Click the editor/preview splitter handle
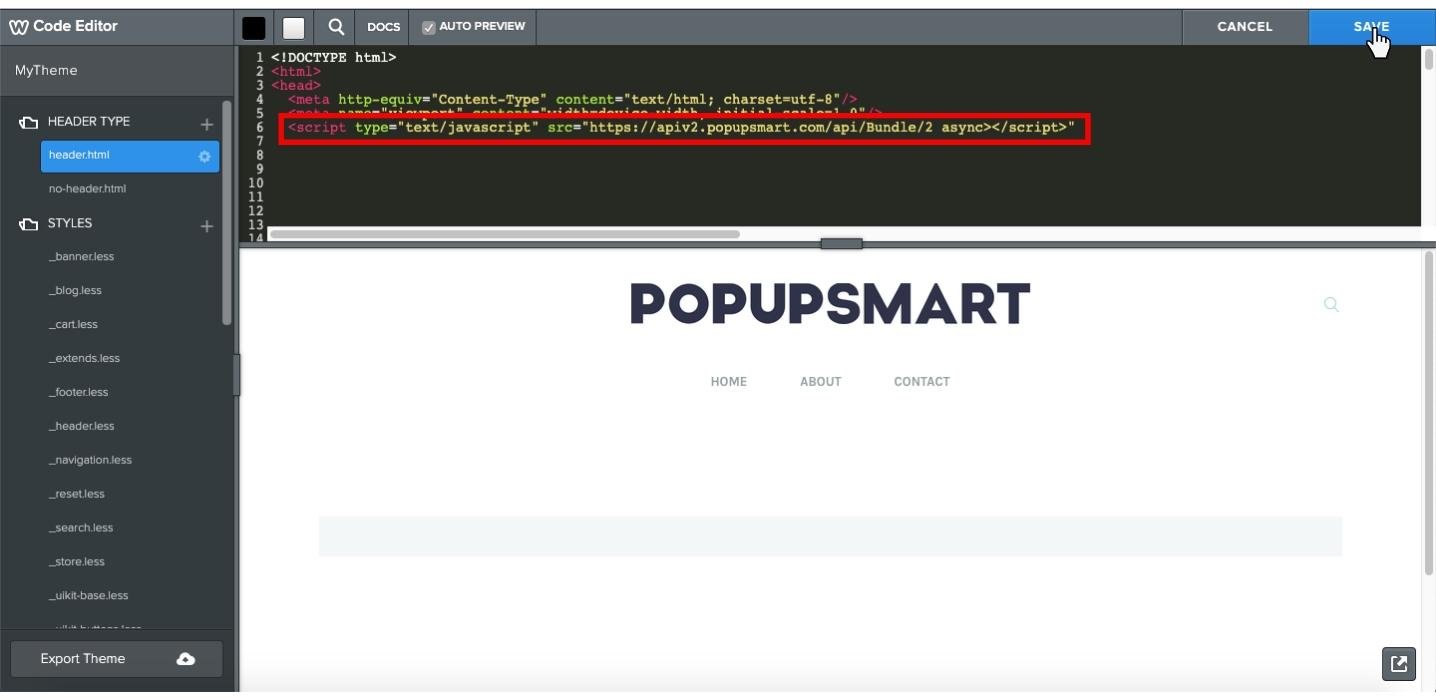 (x=841, y=244)
